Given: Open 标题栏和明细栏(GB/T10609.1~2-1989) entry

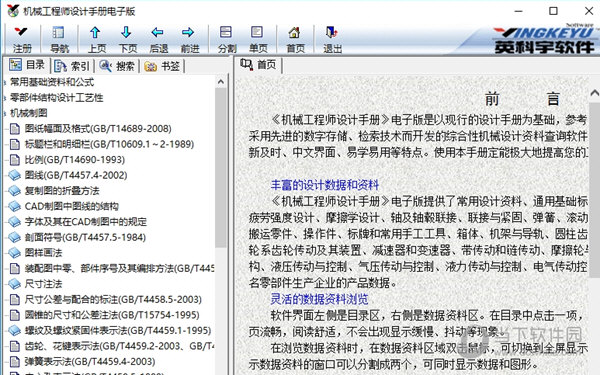Looking at the screenshot, I should point(109,144).
